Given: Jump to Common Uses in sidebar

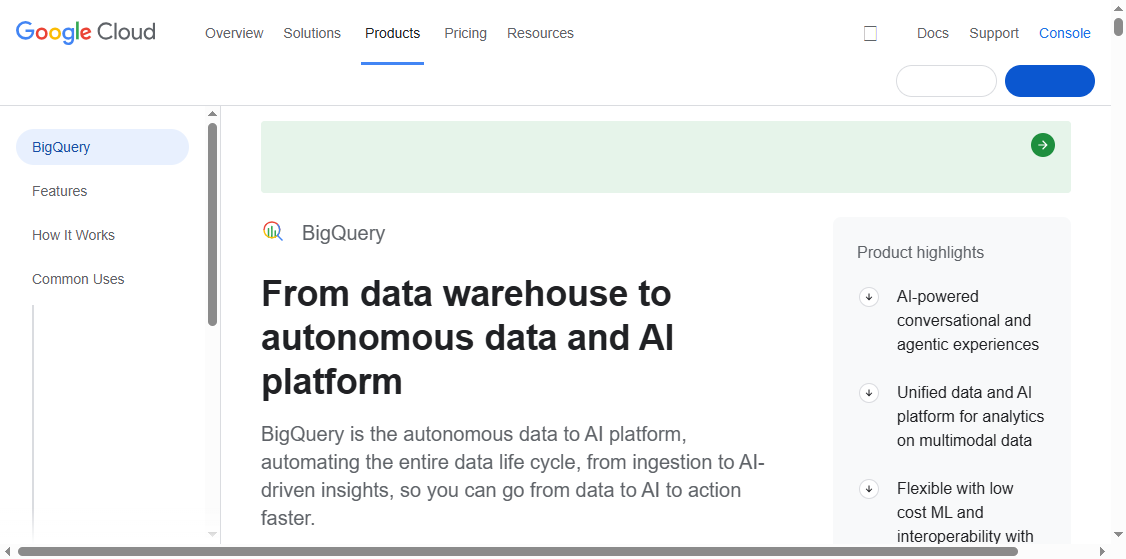Looking at the screenshot, I should pos(78,279).
